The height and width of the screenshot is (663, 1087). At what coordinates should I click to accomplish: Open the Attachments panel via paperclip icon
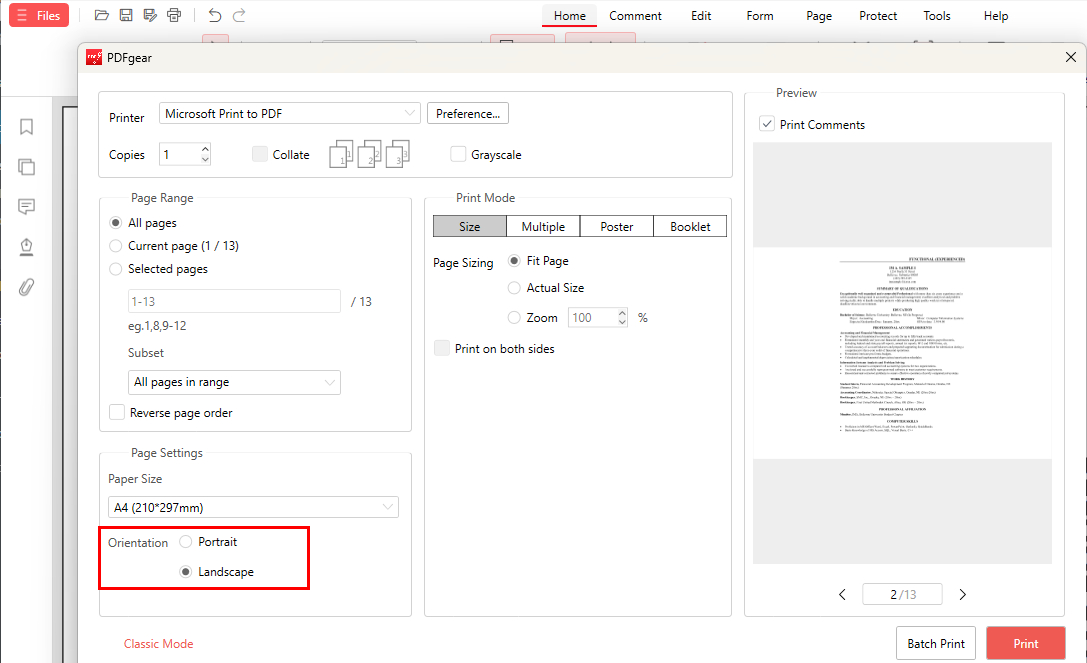pos(26,287)
